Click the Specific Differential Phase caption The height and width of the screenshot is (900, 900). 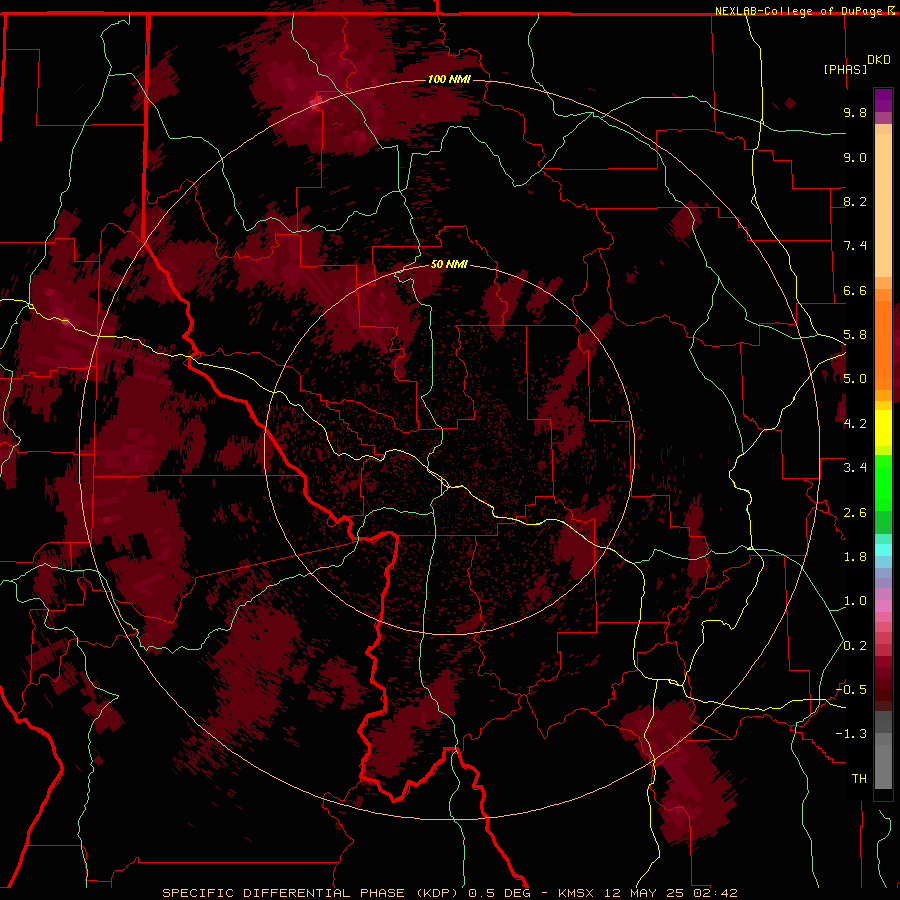[449, 893]
